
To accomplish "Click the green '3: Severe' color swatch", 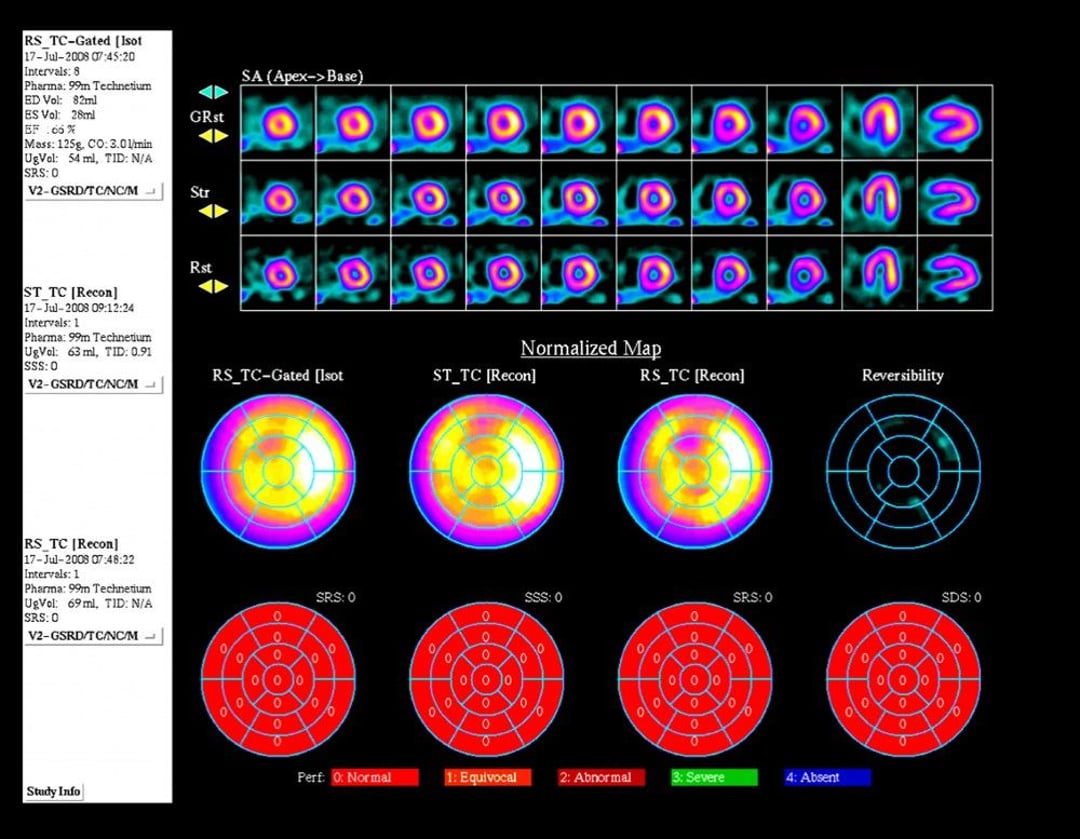I will 713,777.
